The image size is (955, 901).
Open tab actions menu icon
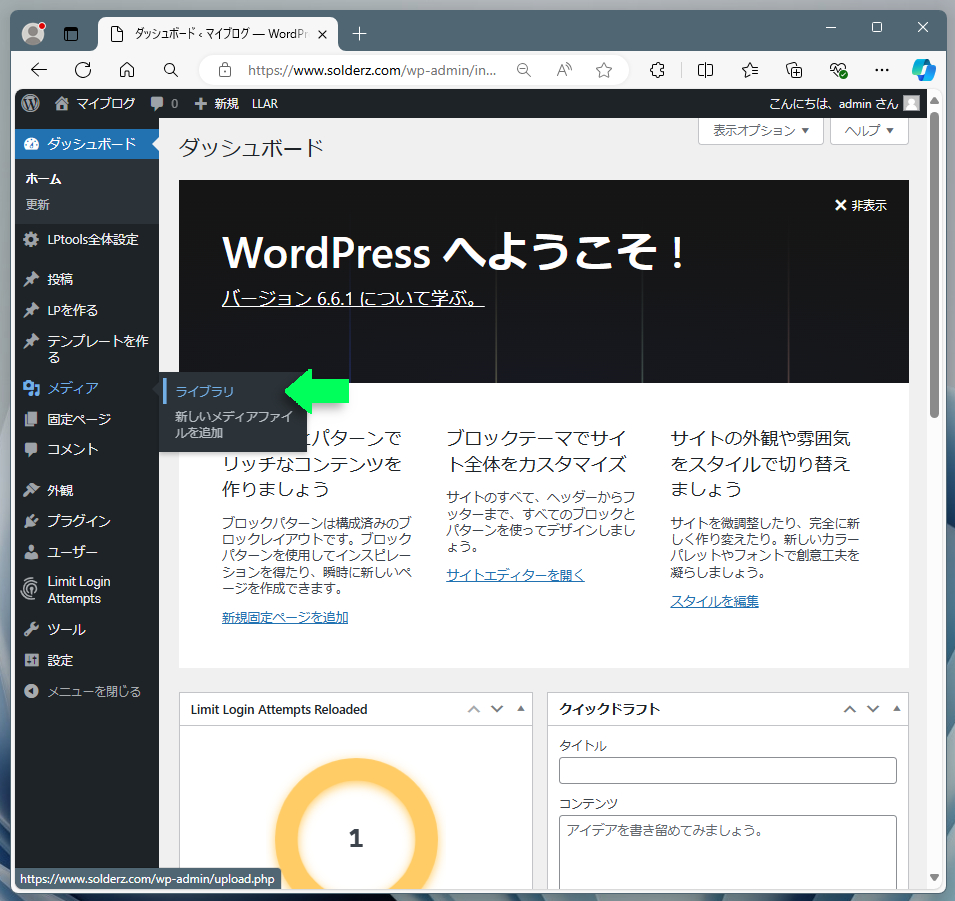click(71, 34)
